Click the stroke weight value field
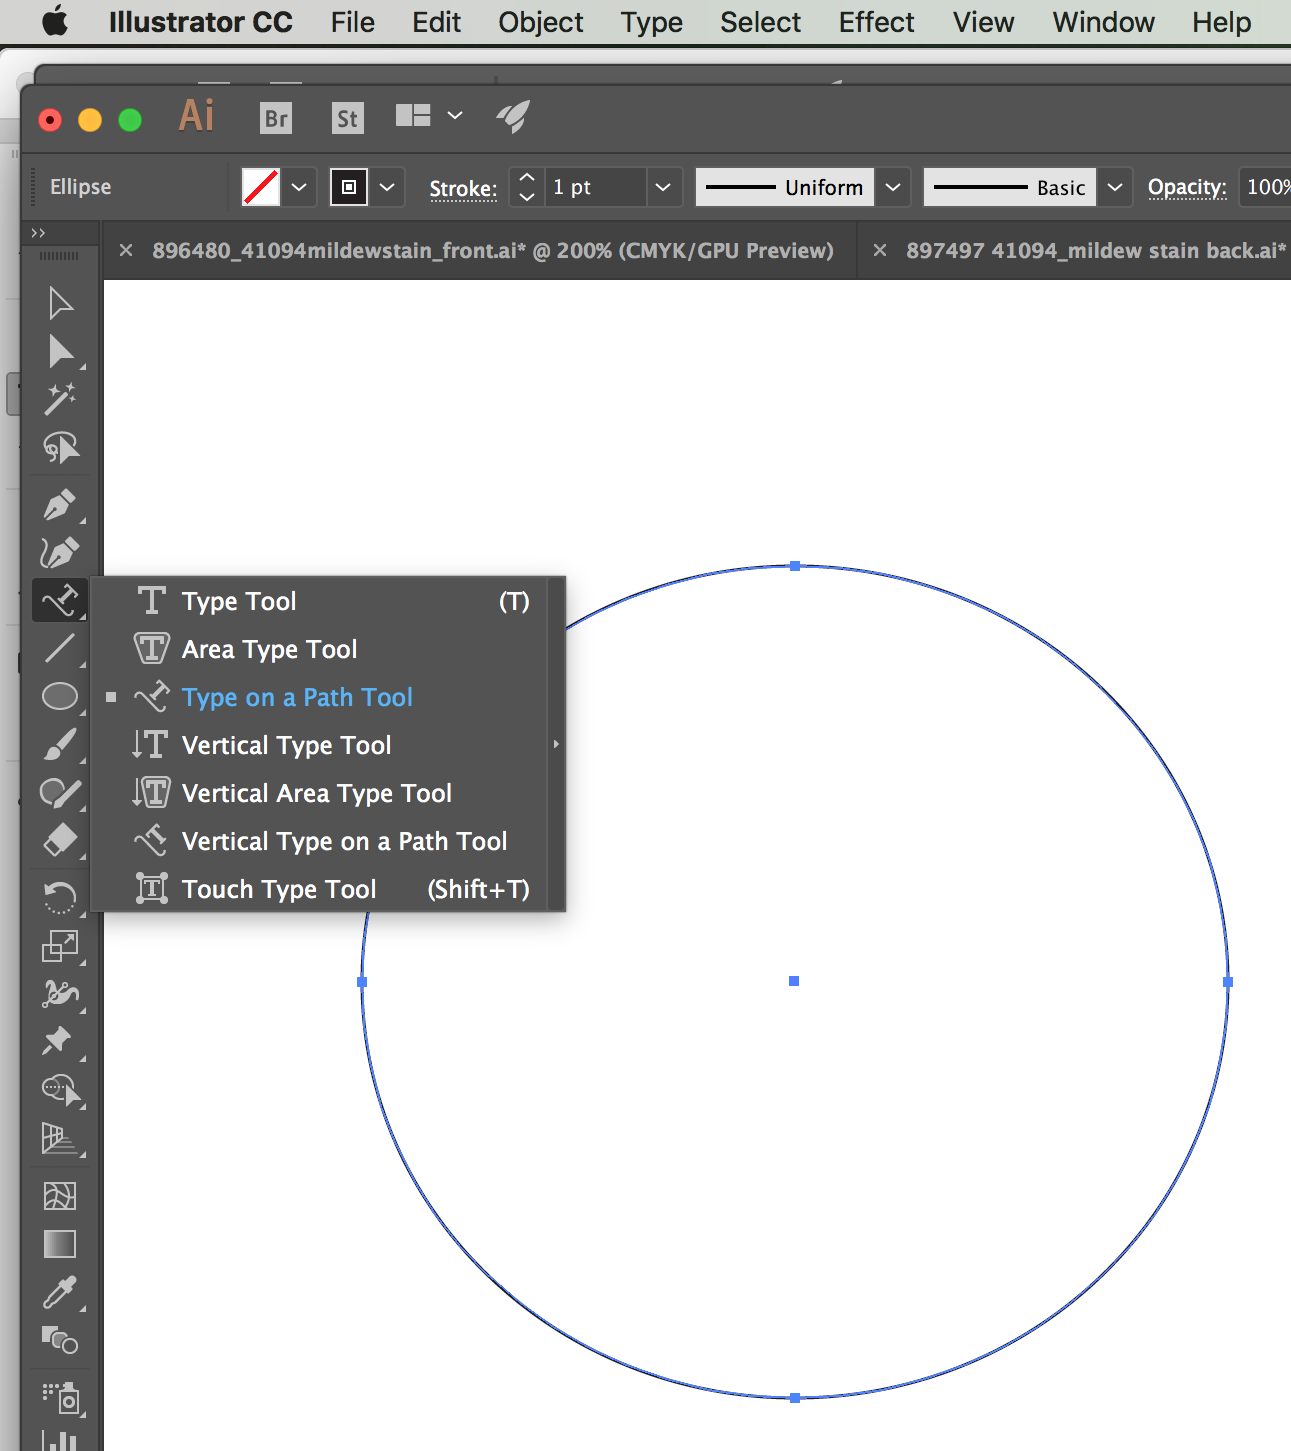Screen dimensions: 1291x1451 tap(597, 187)
